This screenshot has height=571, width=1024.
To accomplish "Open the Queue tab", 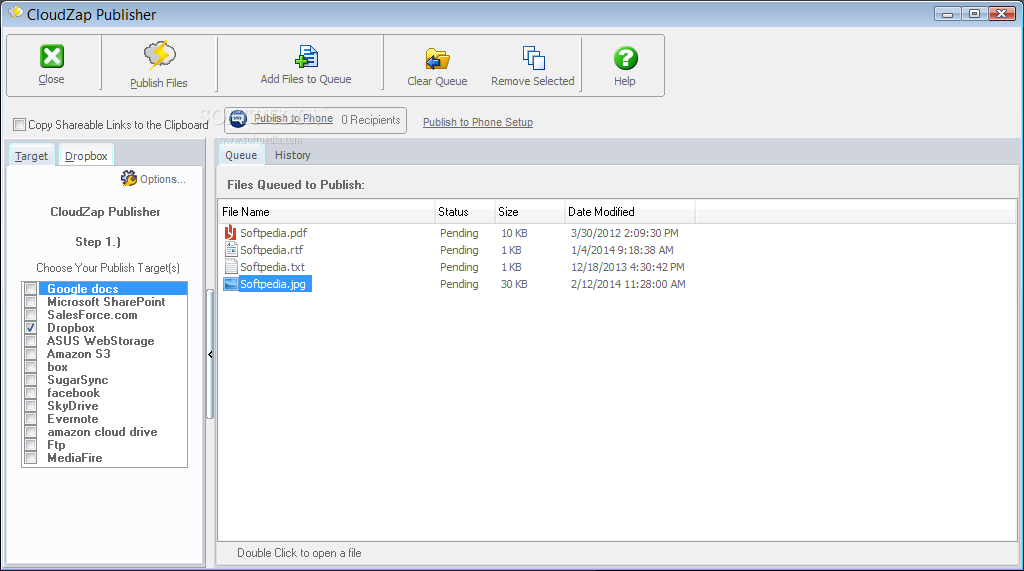I will pyautogui.click(x=241, y=155).
